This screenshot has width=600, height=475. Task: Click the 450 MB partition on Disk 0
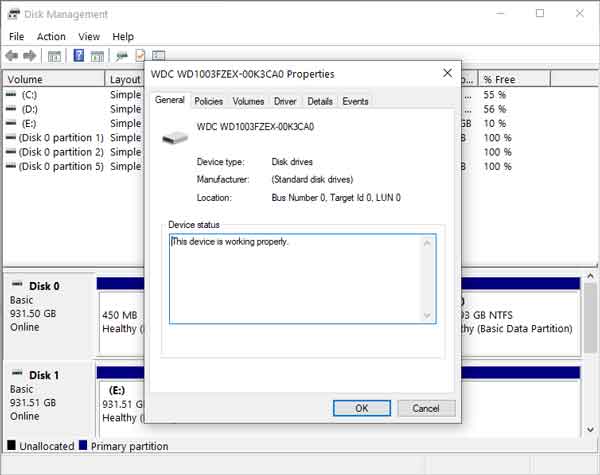tap(122, 323)
